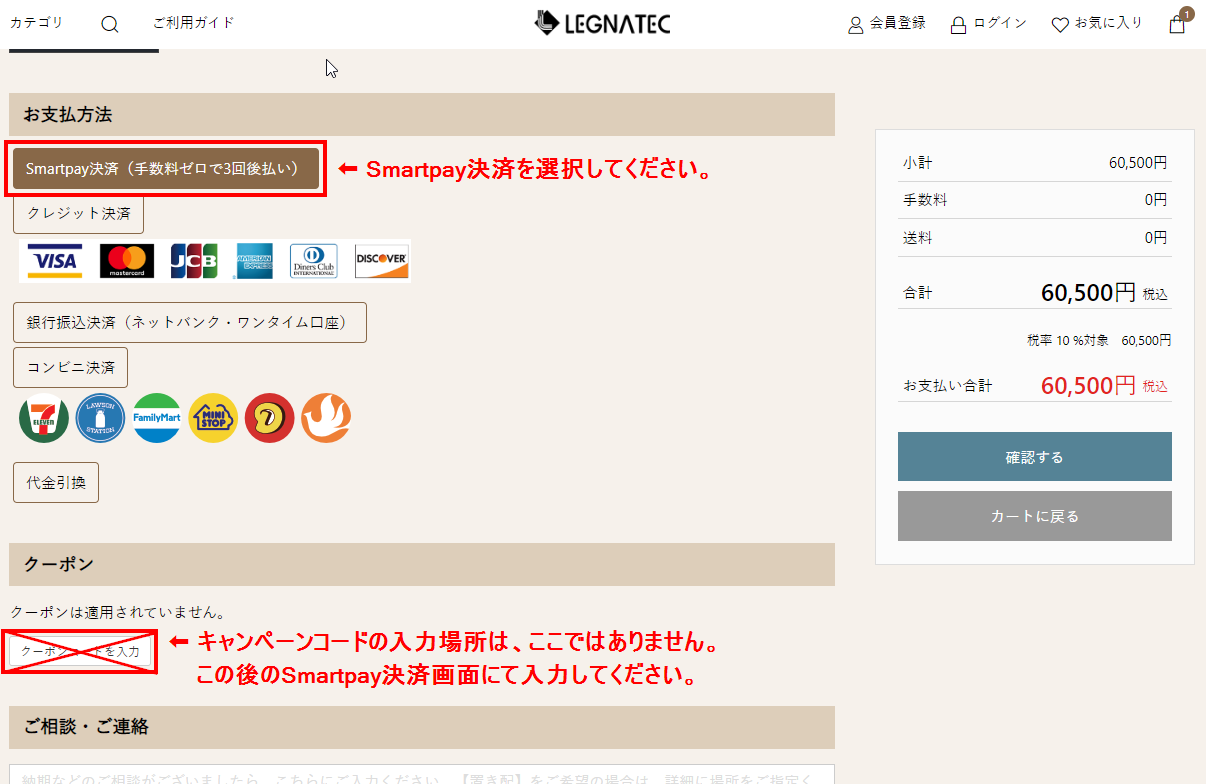Select 代金引換 payment option
1206x784 pixels.
(56, 482)
